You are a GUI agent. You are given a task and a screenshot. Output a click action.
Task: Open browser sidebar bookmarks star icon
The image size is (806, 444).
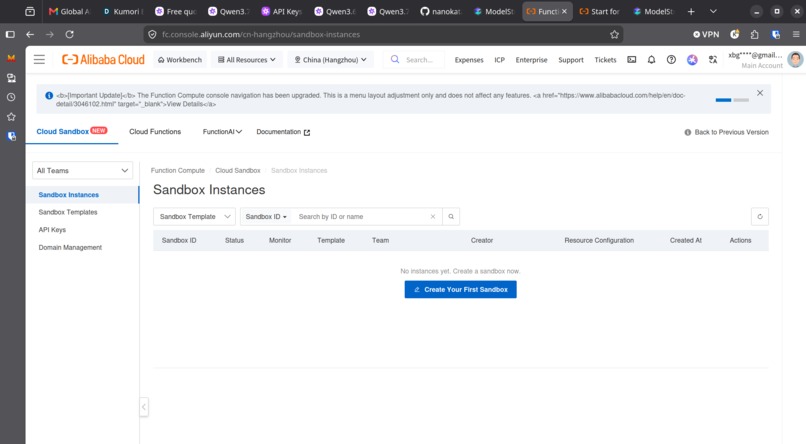click(11, 117)
